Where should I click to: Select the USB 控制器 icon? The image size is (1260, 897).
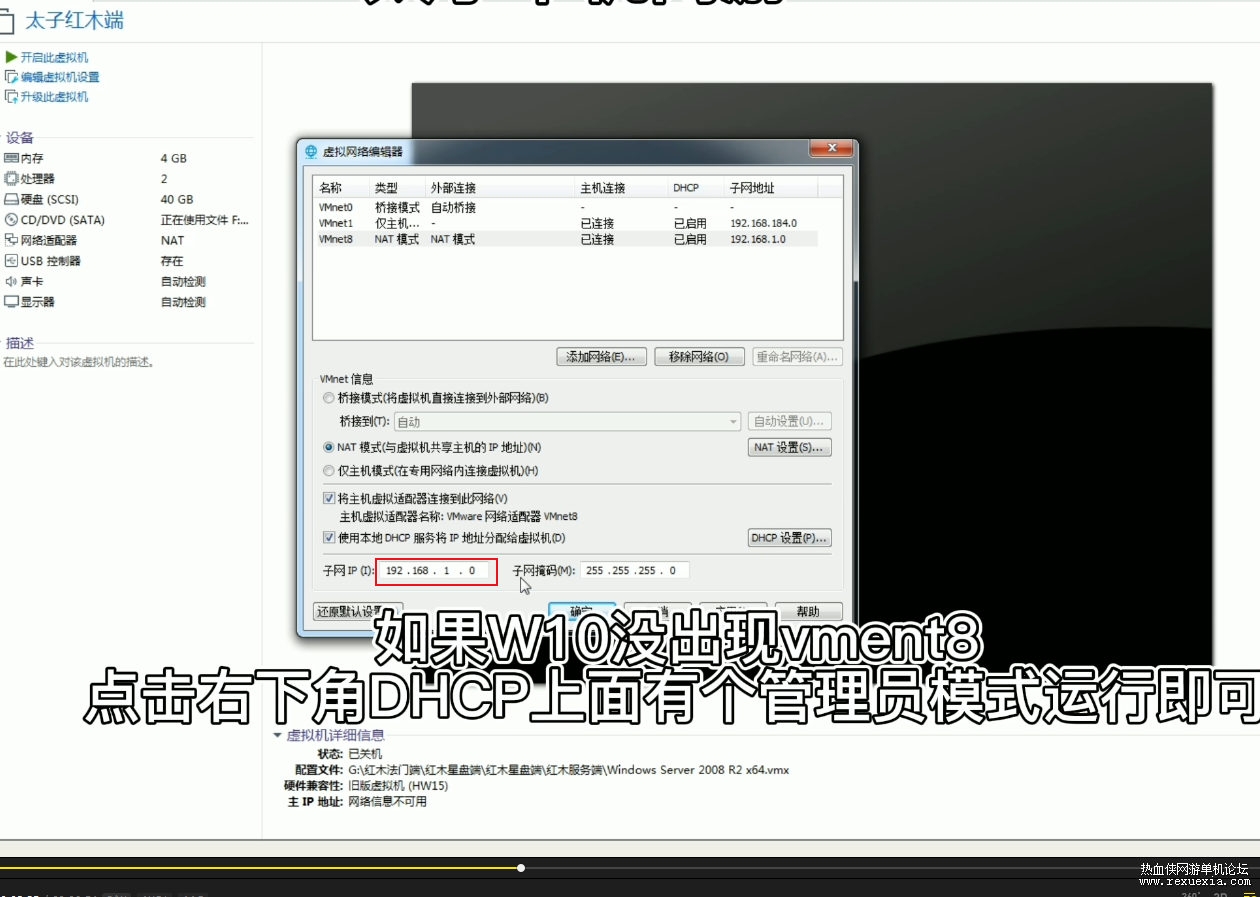click(11, 261)
